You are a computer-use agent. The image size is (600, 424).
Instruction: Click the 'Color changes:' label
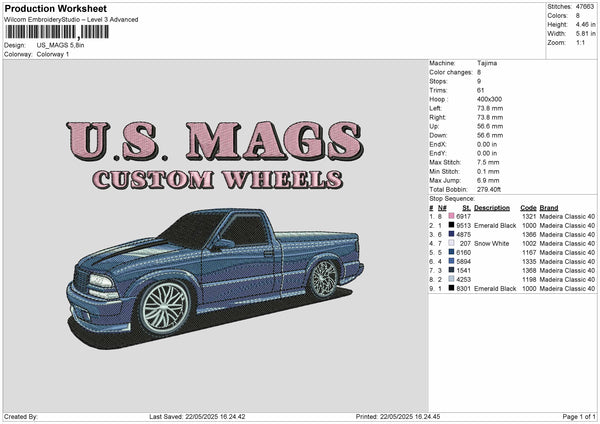451,72
